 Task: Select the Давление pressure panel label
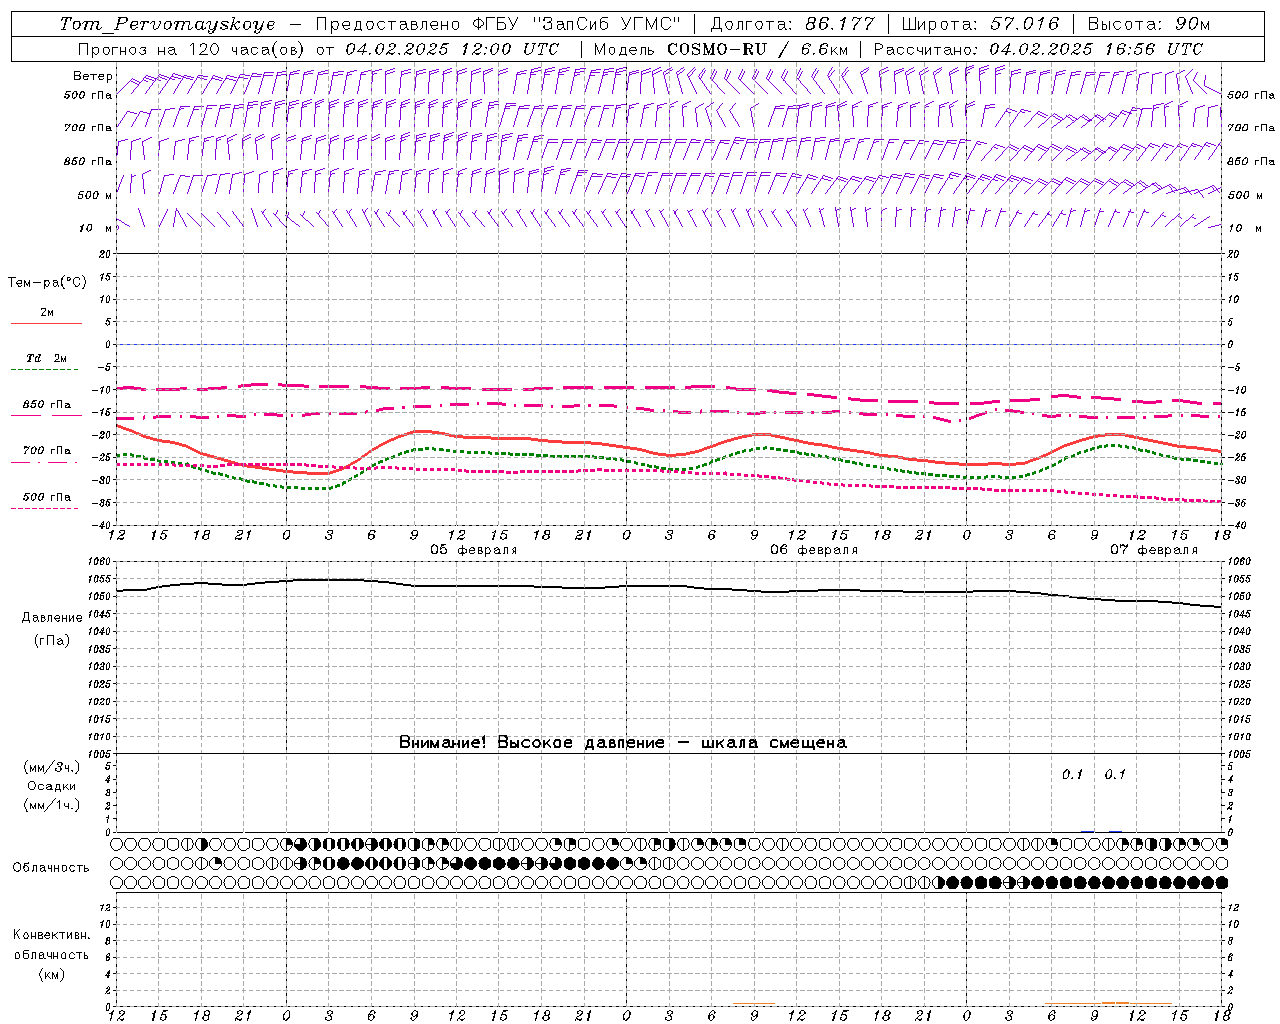click(52, 618)
